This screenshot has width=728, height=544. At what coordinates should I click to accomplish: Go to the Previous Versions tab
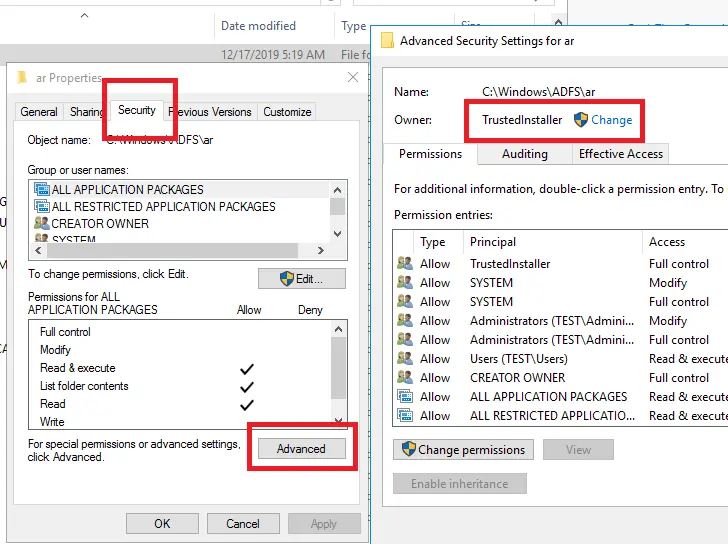(x=210, y=112)
